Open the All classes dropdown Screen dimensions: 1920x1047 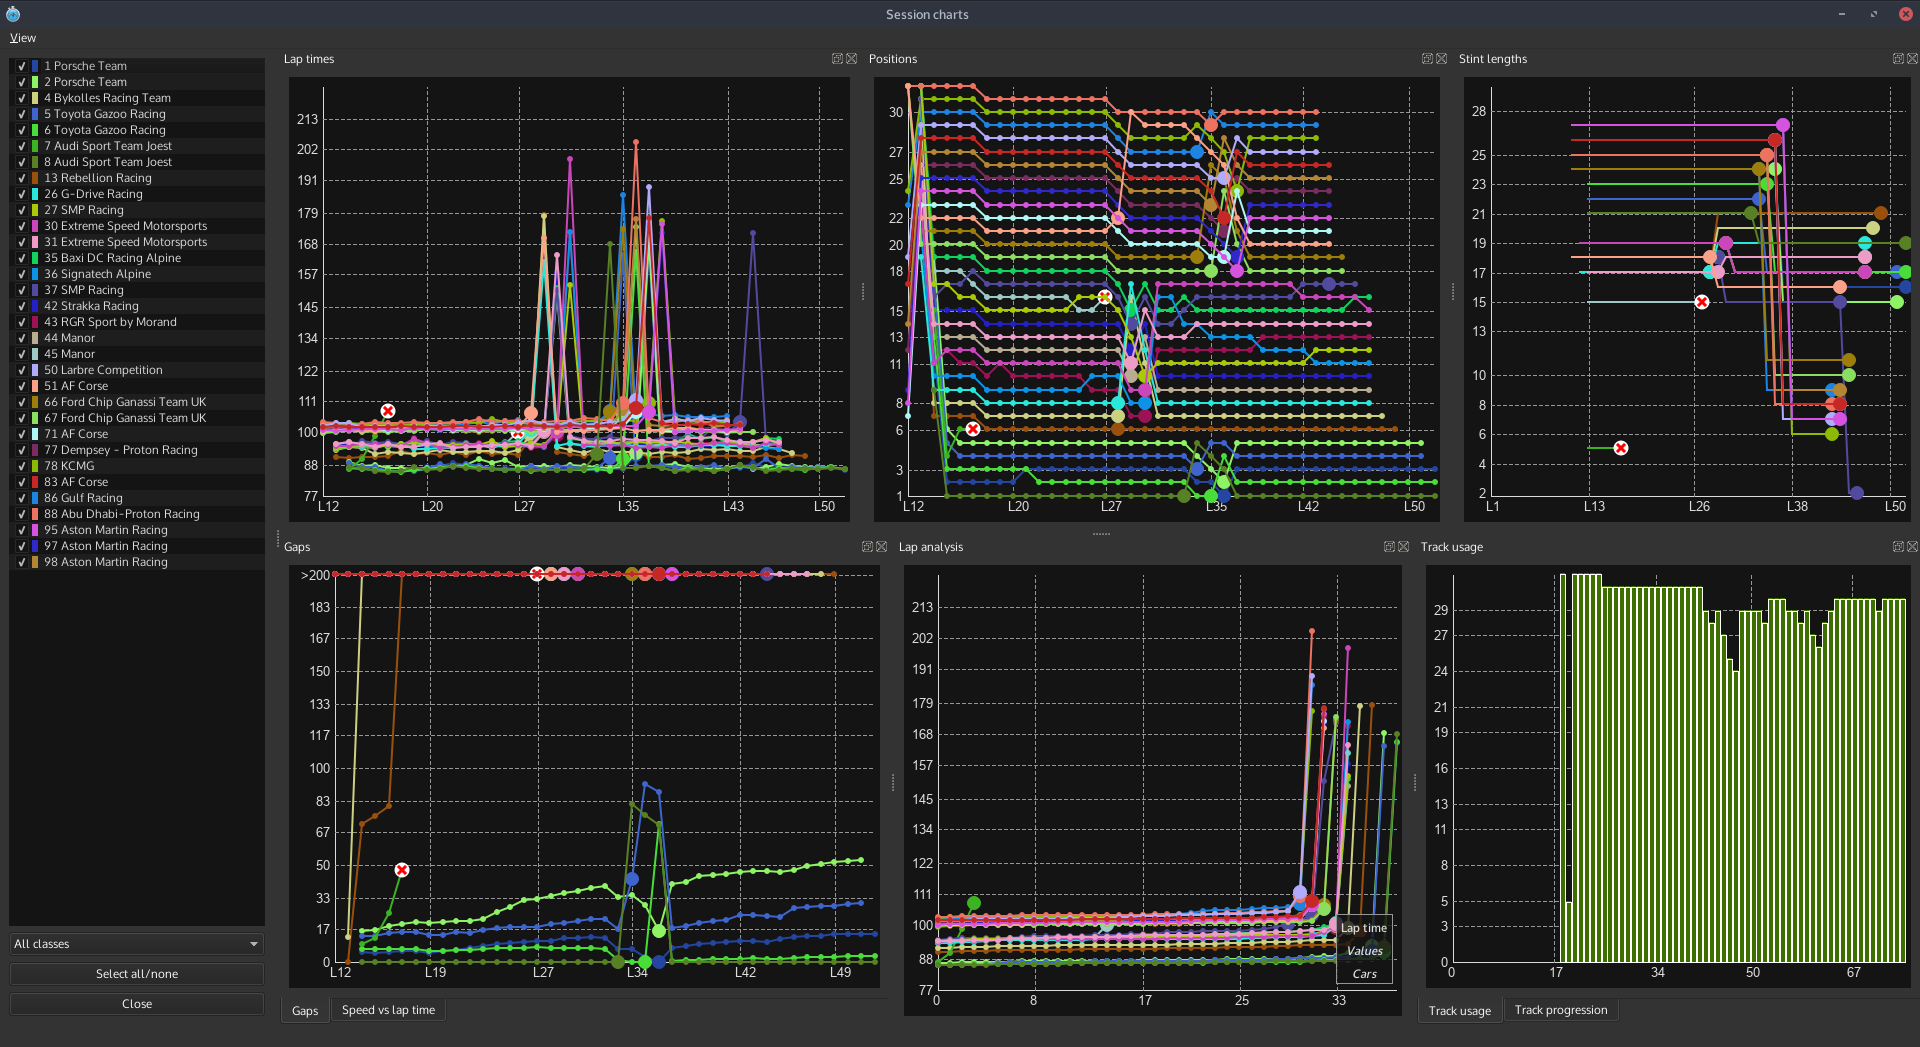pyautogui.click(x=136, y=944)
